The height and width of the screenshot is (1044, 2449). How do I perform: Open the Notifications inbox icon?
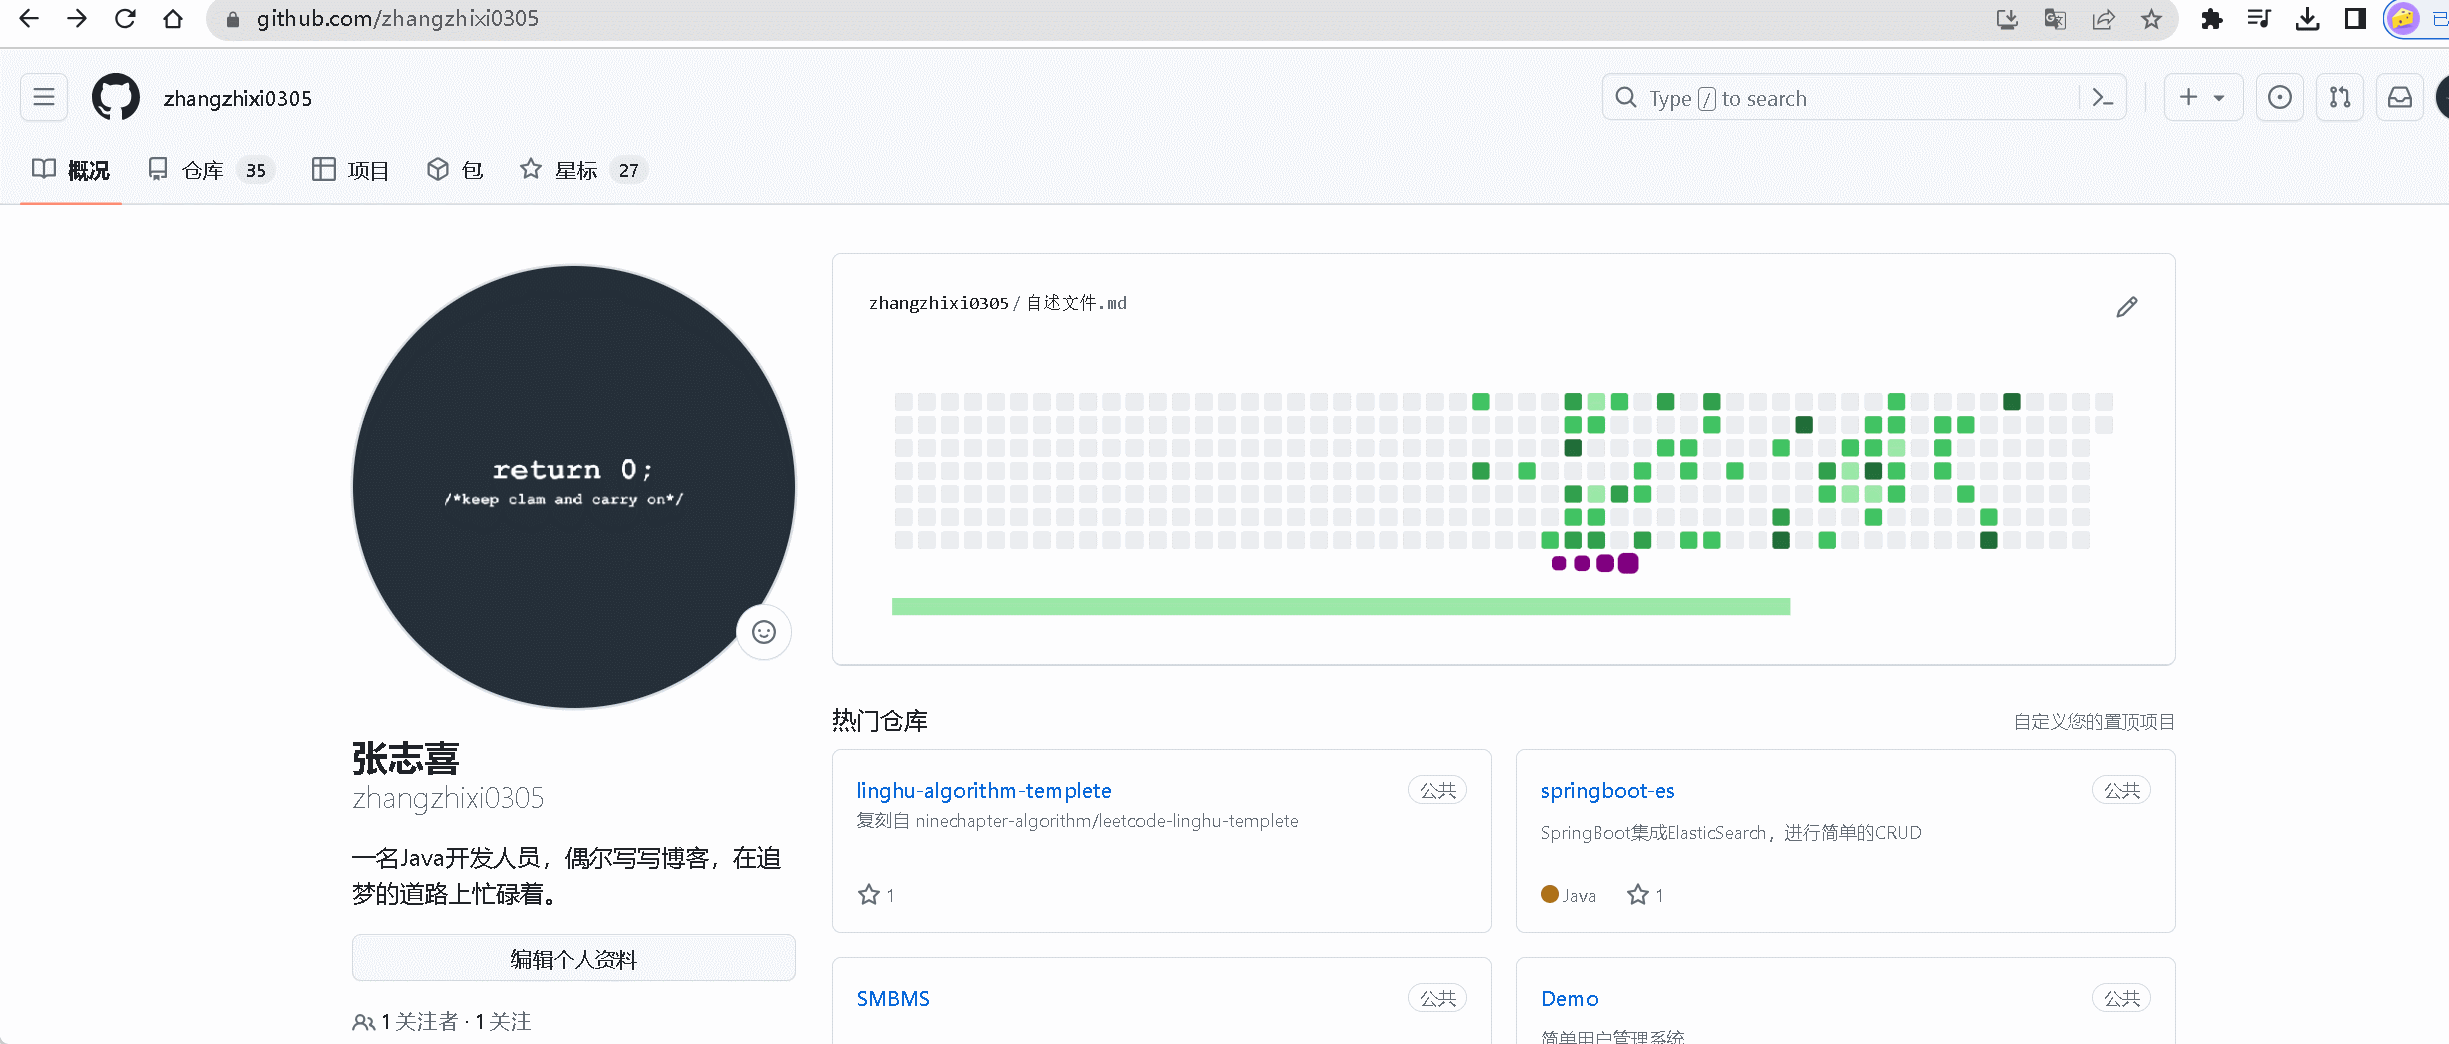(2400, 97)
